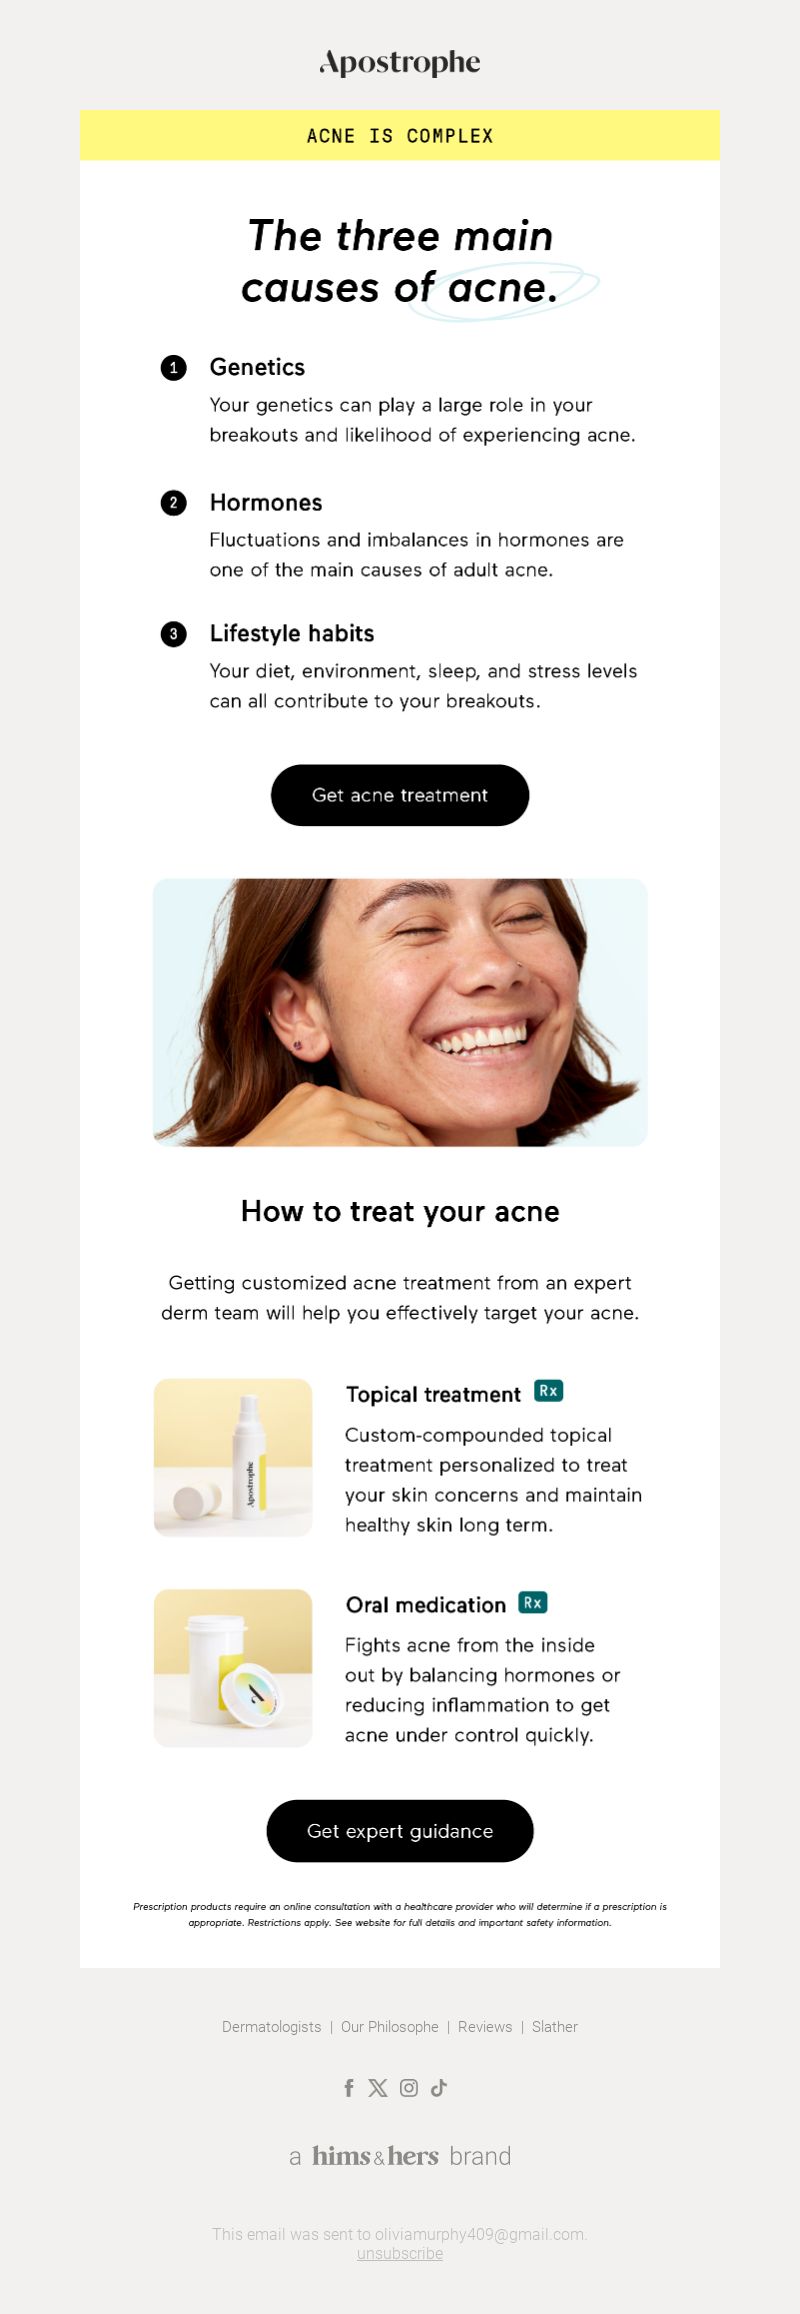
Task: Click the number 1 Genetics bullet
Action: click(x=174, y=368)
